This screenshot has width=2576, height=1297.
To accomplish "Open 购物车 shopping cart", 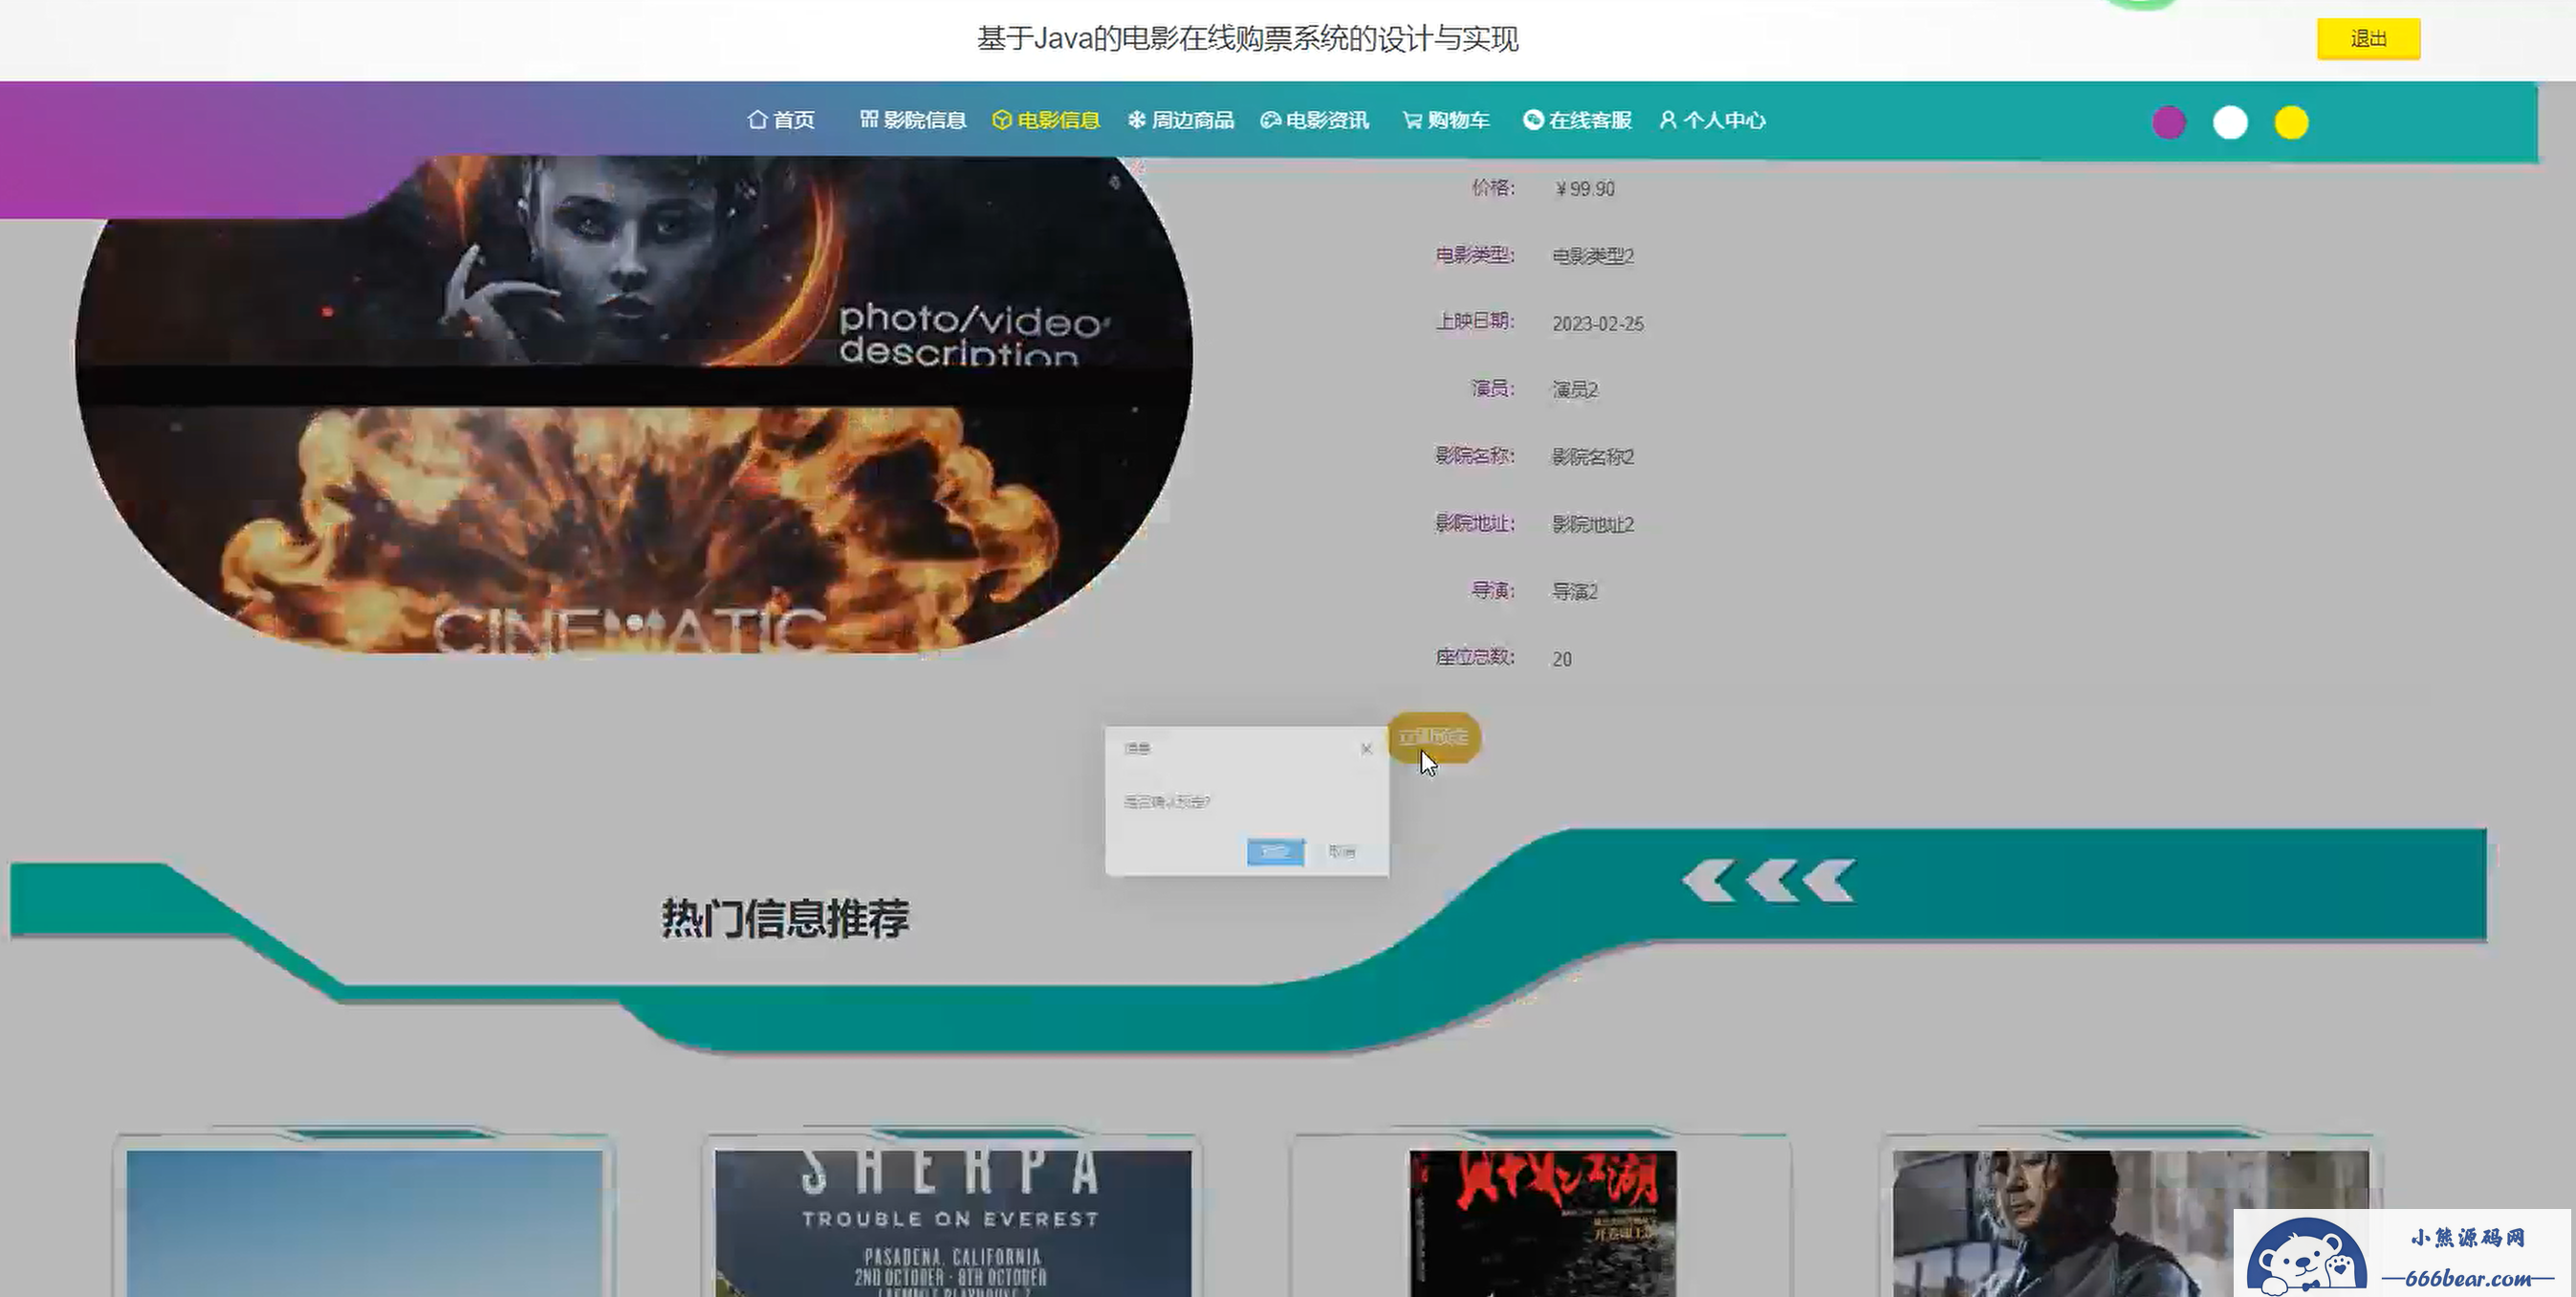I will point(1446,120).
